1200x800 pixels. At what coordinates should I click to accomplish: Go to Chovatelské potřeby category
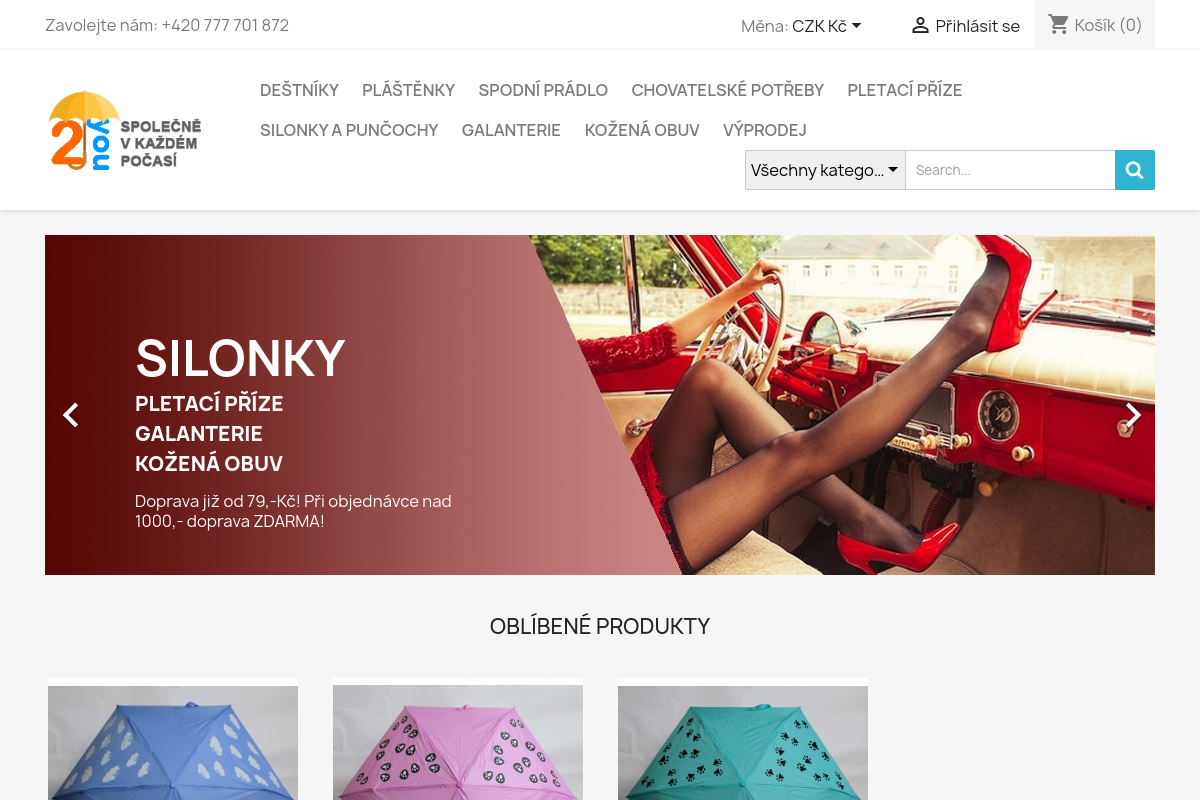pos(727,90)
